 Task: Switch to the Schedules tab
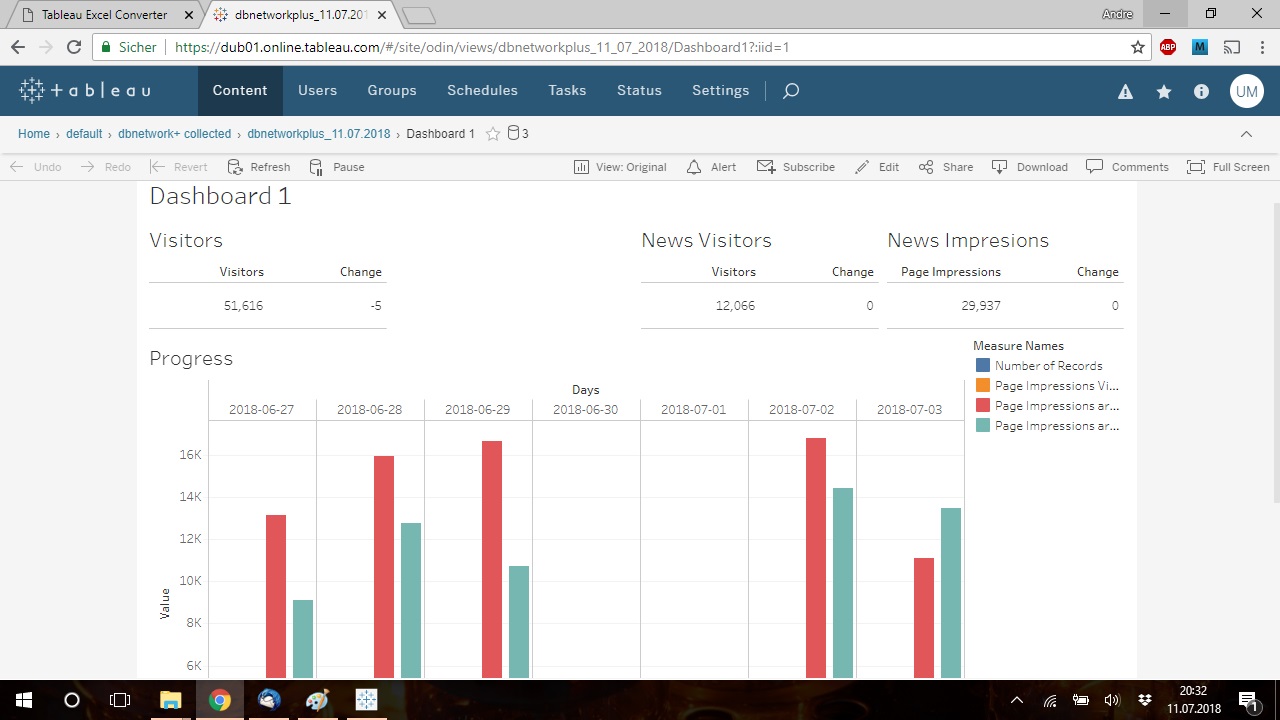[482, 91]
